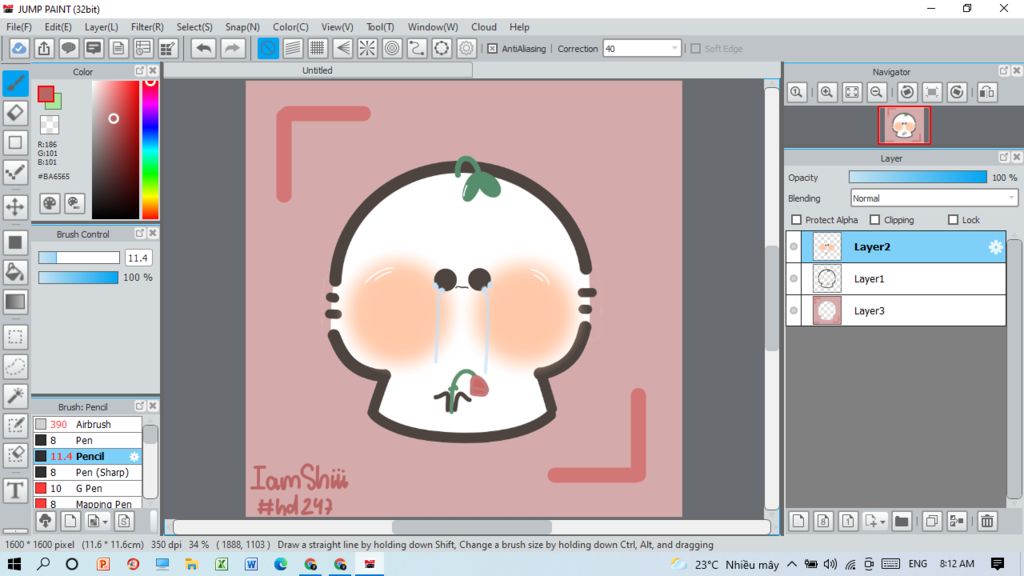Rotate canvas right in Navigator

pyautogui.click(x=957, y=92)
